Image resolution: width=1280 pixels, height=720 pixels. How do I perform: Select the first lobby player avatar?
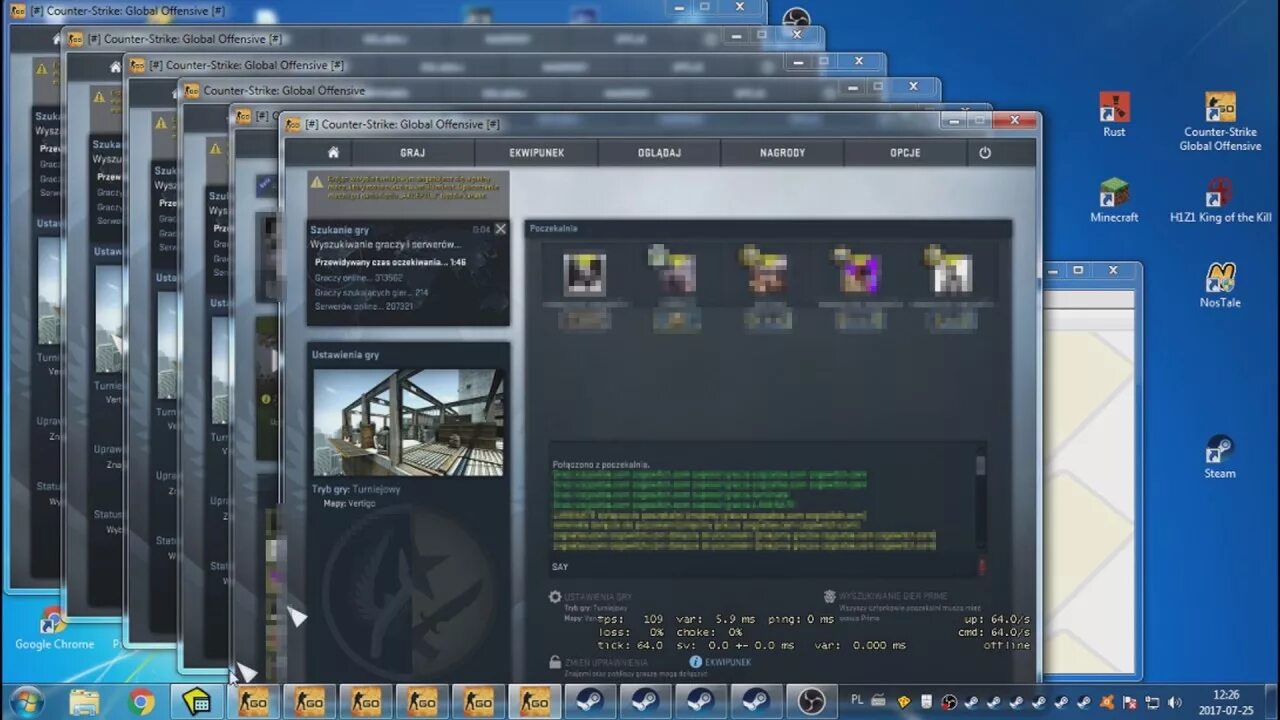tap(584, 273)
